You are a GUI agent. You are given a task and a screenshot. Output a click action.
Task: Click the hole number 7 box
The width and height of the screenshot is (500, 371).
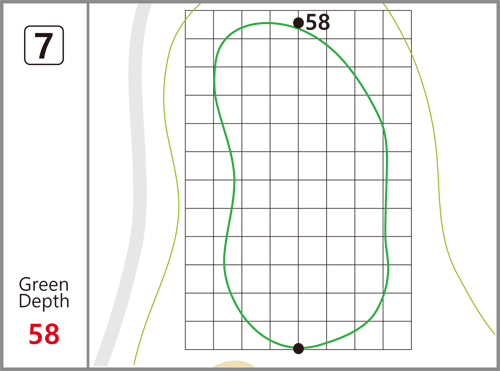point(44,45)
